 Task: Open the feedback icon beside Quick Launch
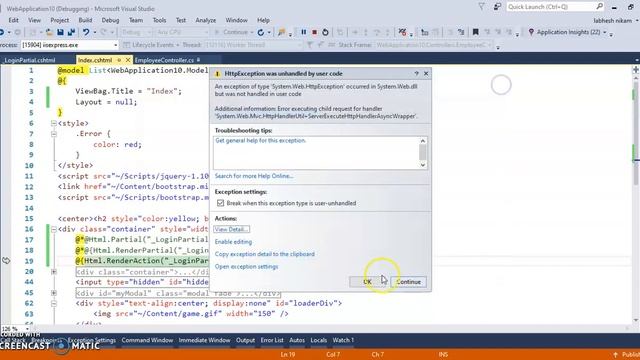coord(497,7)
